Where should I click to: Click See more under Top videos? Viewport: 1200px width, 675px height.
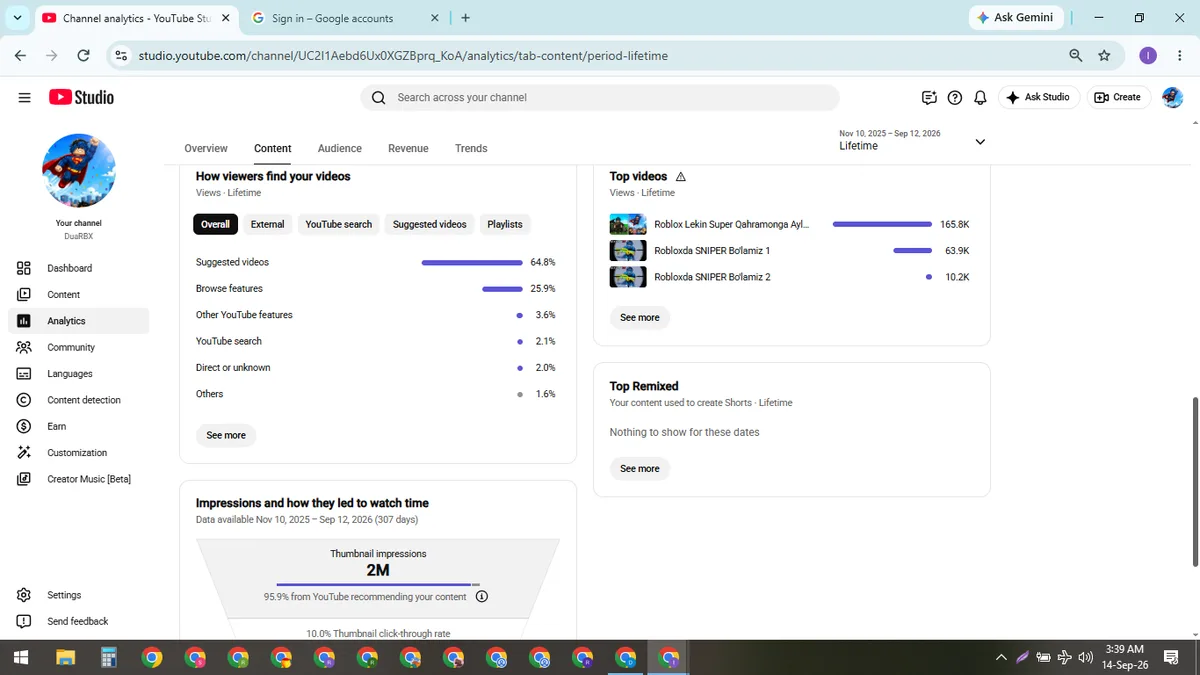click(640, 317)
